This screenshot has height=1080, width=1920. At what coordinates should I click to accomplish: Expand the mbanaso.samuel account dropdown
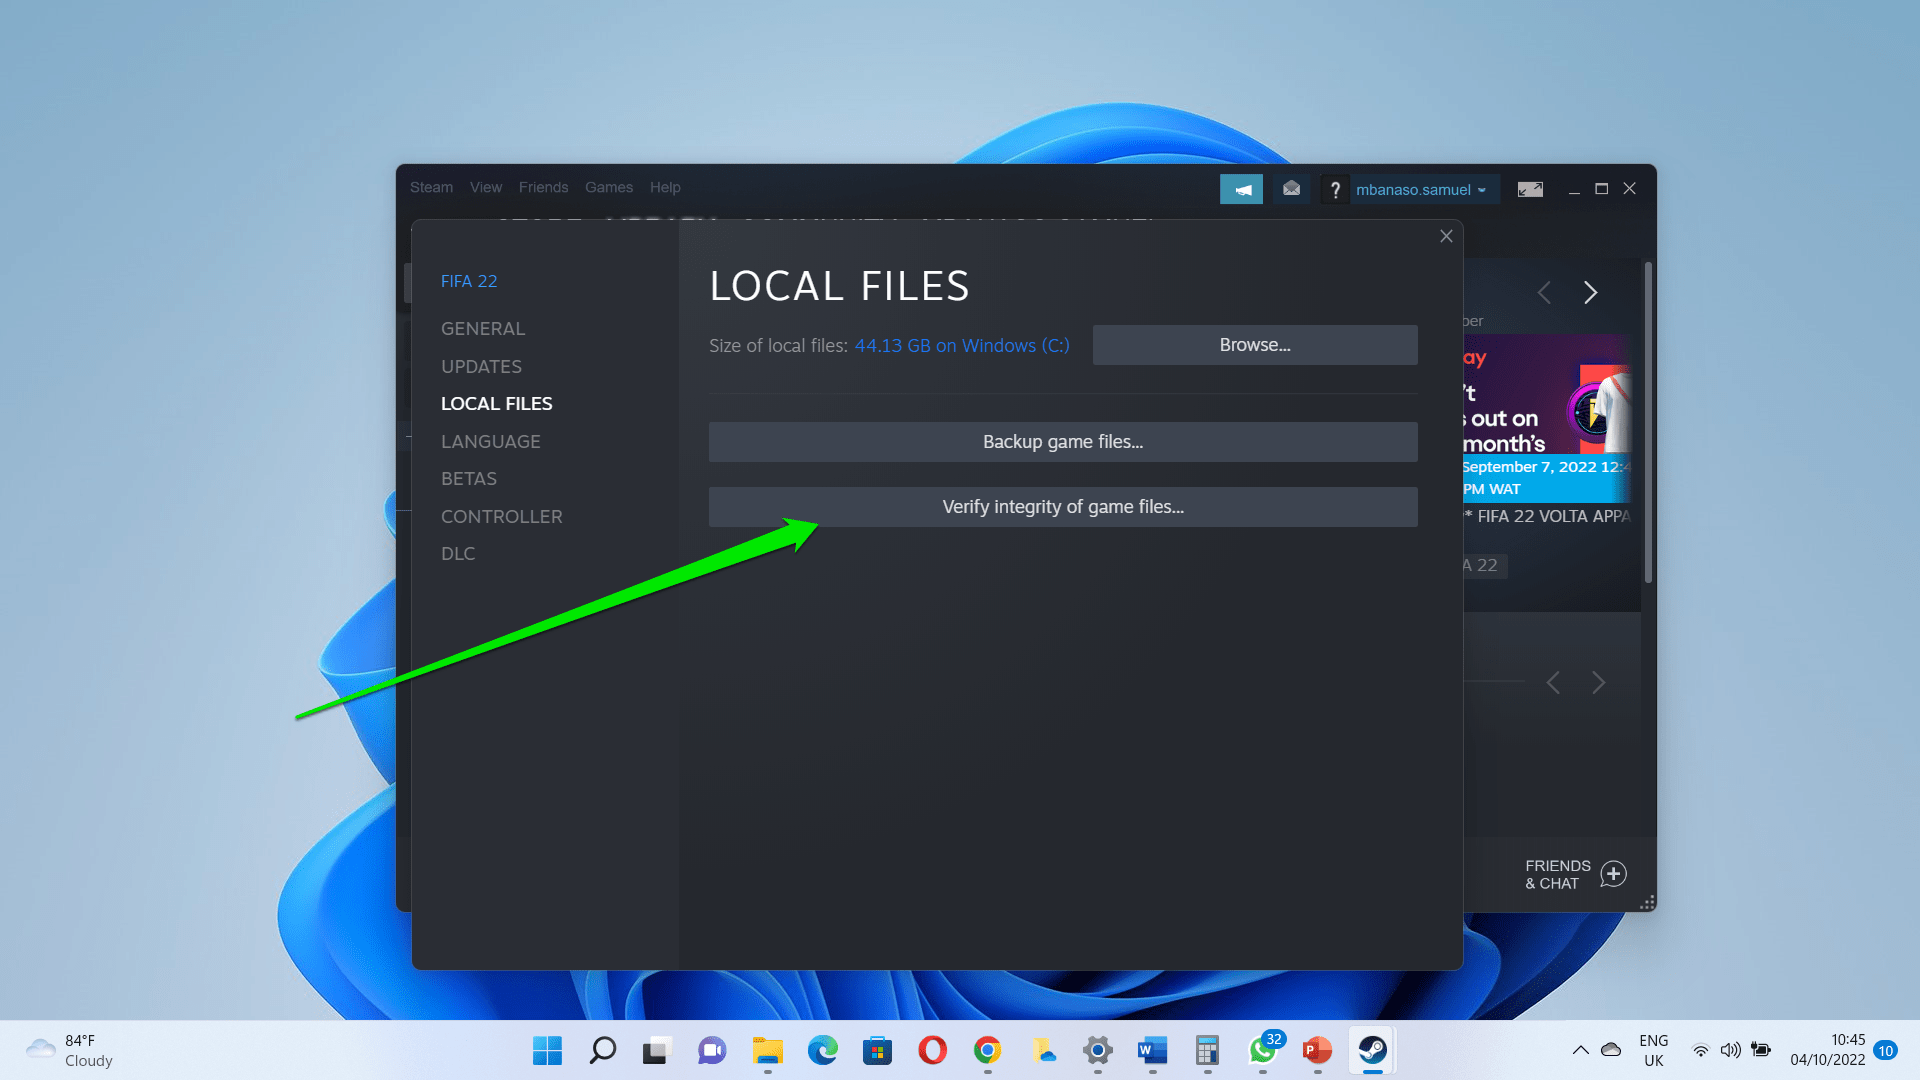[x=1420, y=189]
